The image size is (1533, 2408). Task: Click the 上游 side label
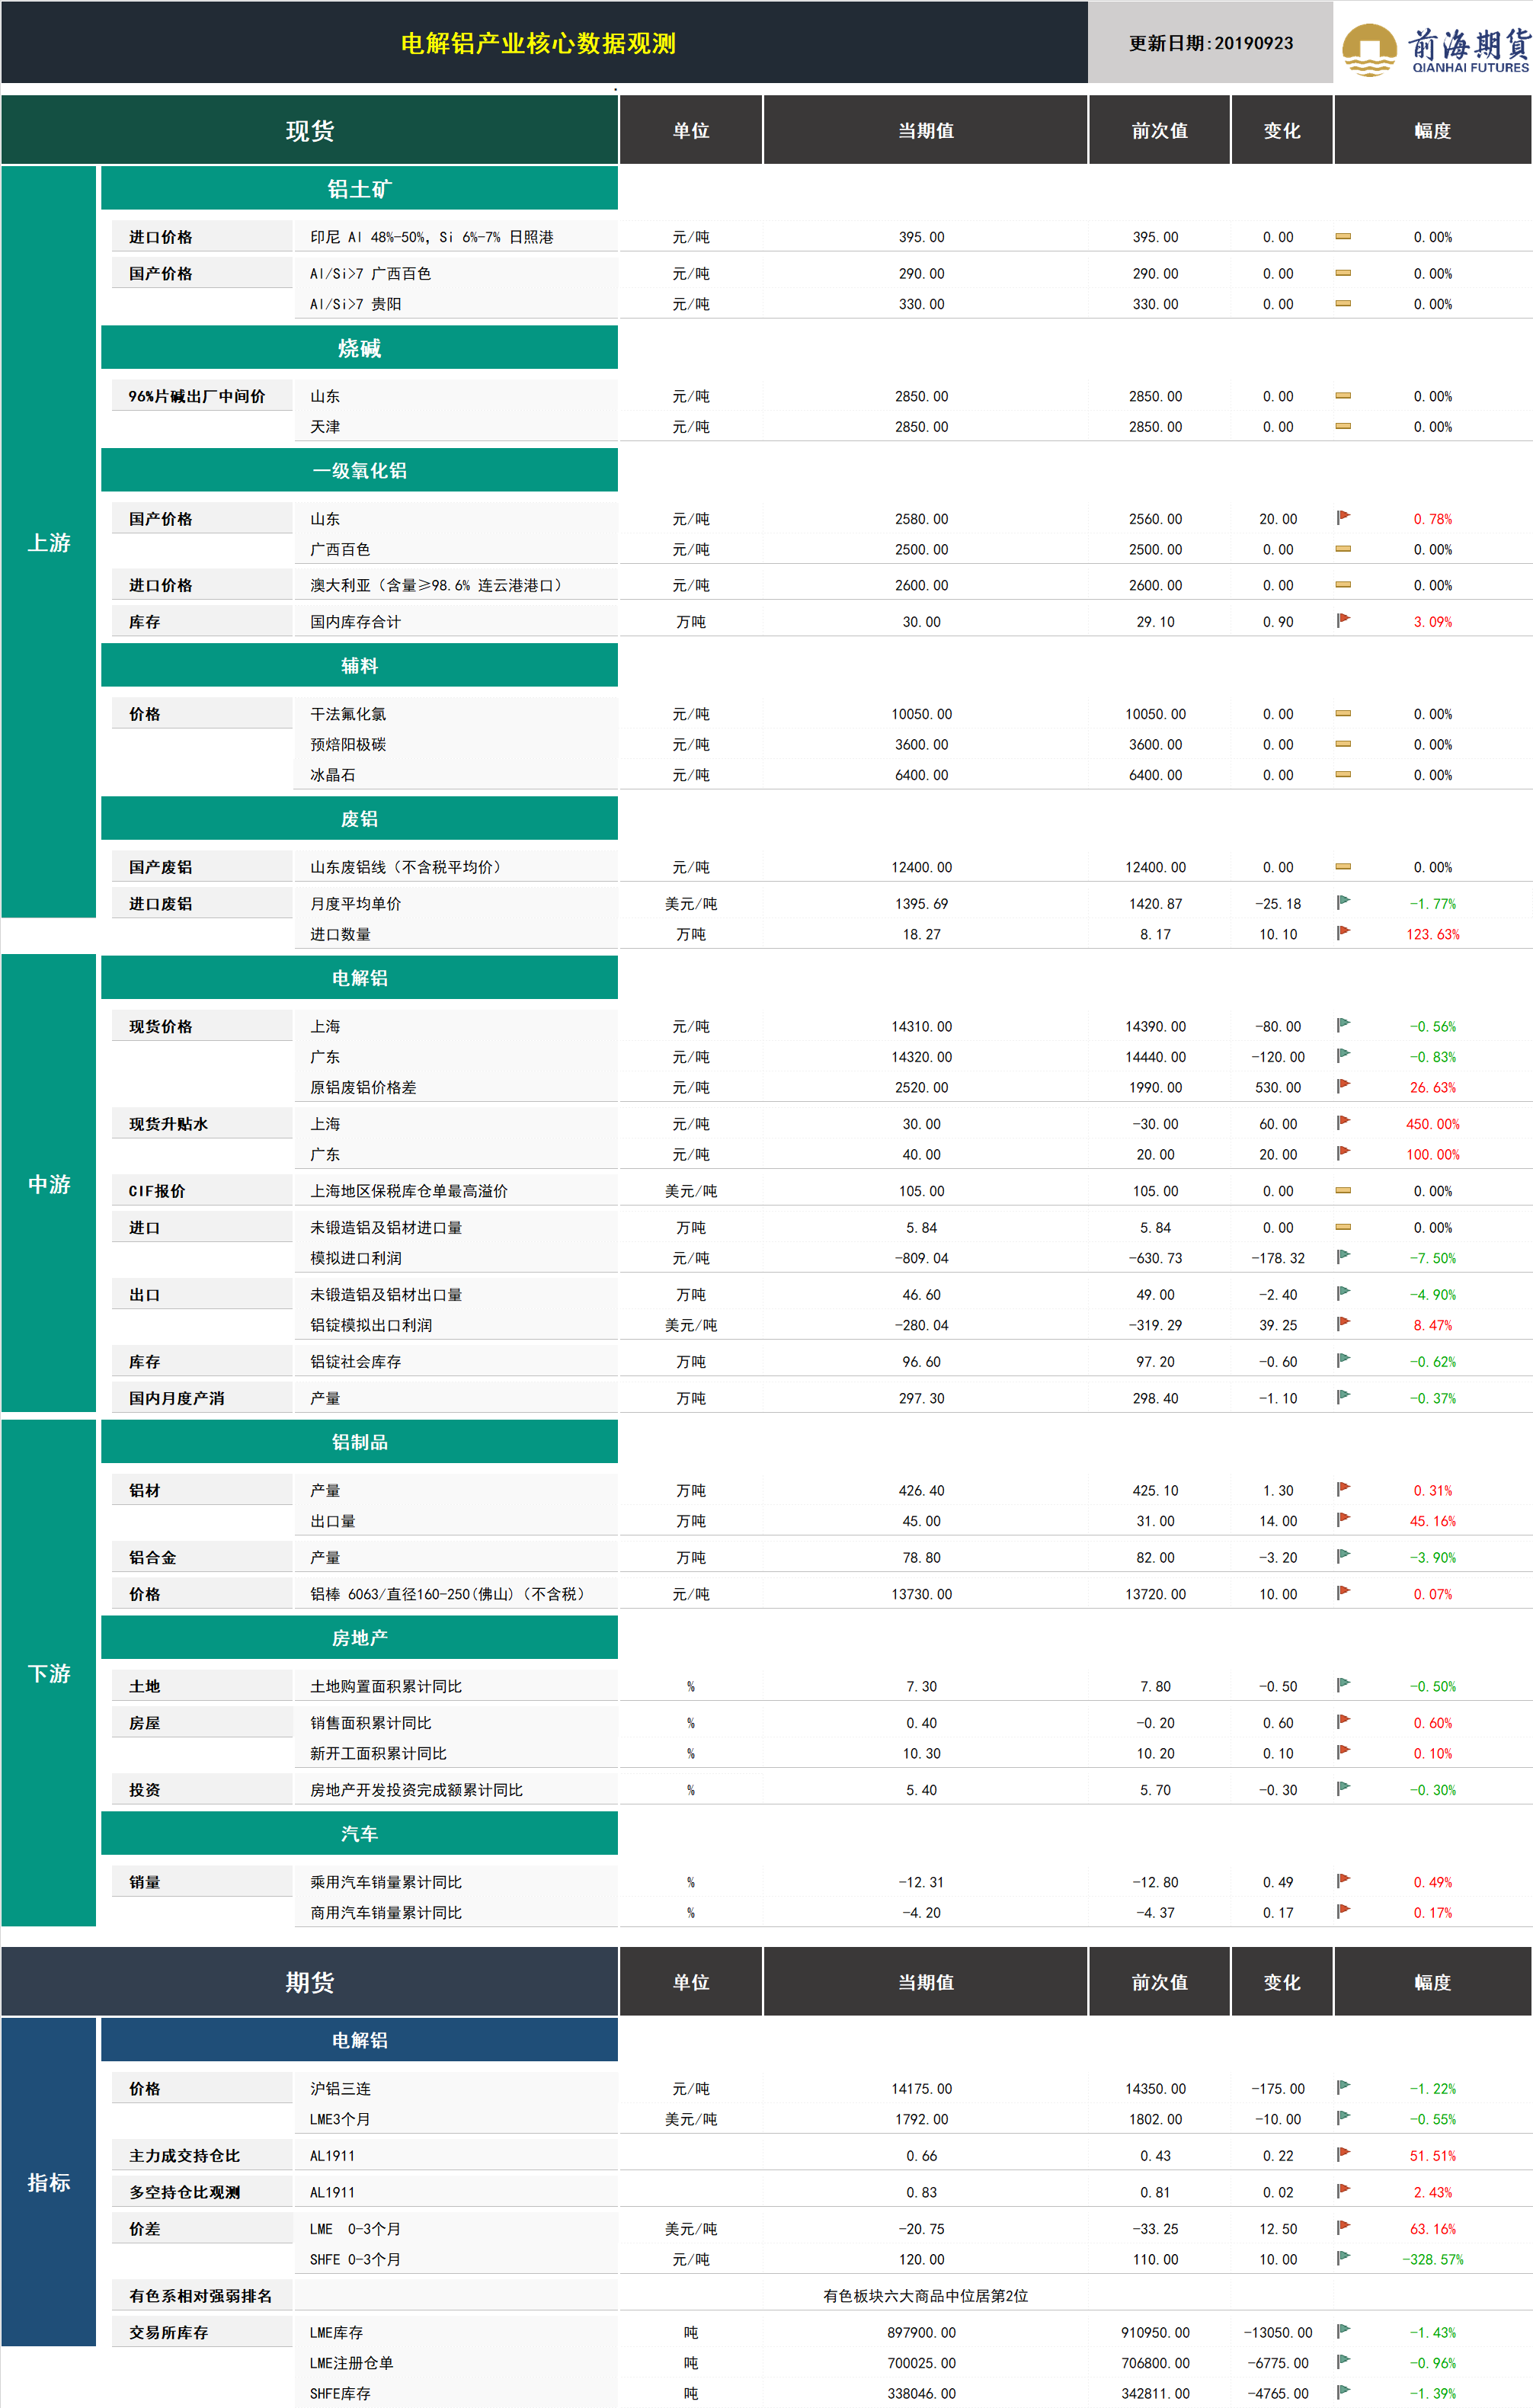click(49, 543)
